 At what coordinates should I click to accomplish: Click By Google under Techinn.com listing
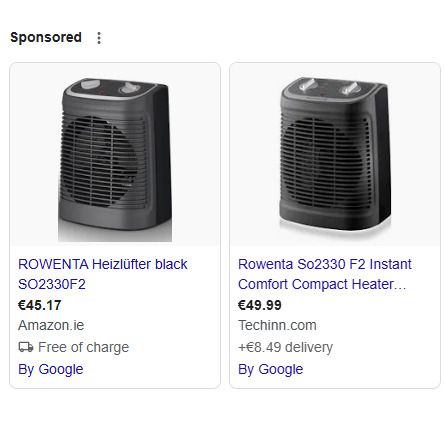[x=270, y=369]
